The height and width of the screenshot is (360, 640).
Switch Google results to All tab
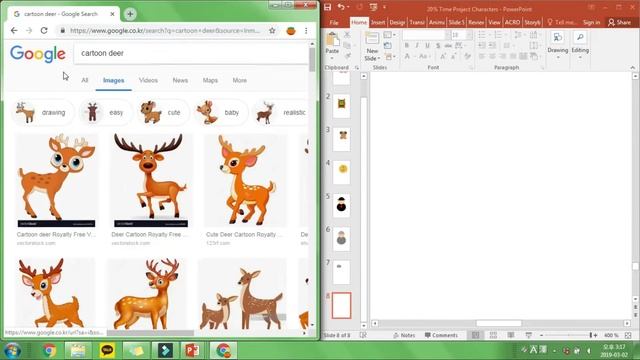pyautogui.click(x=84, y=80)
